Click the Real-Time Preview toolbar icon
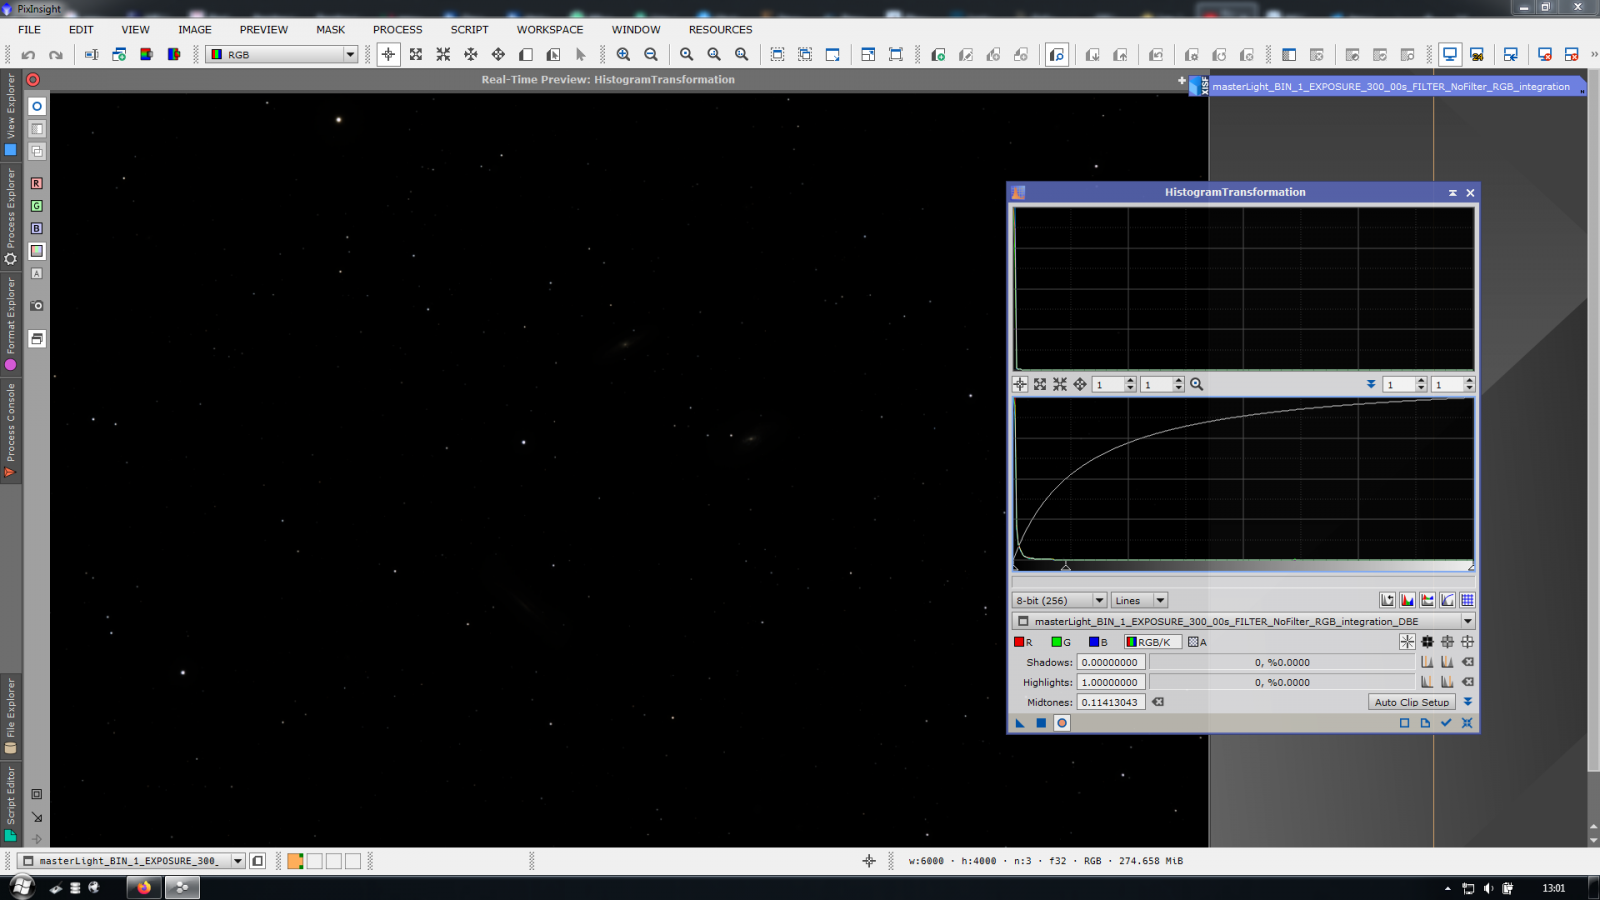 [x=1057, y=55]
